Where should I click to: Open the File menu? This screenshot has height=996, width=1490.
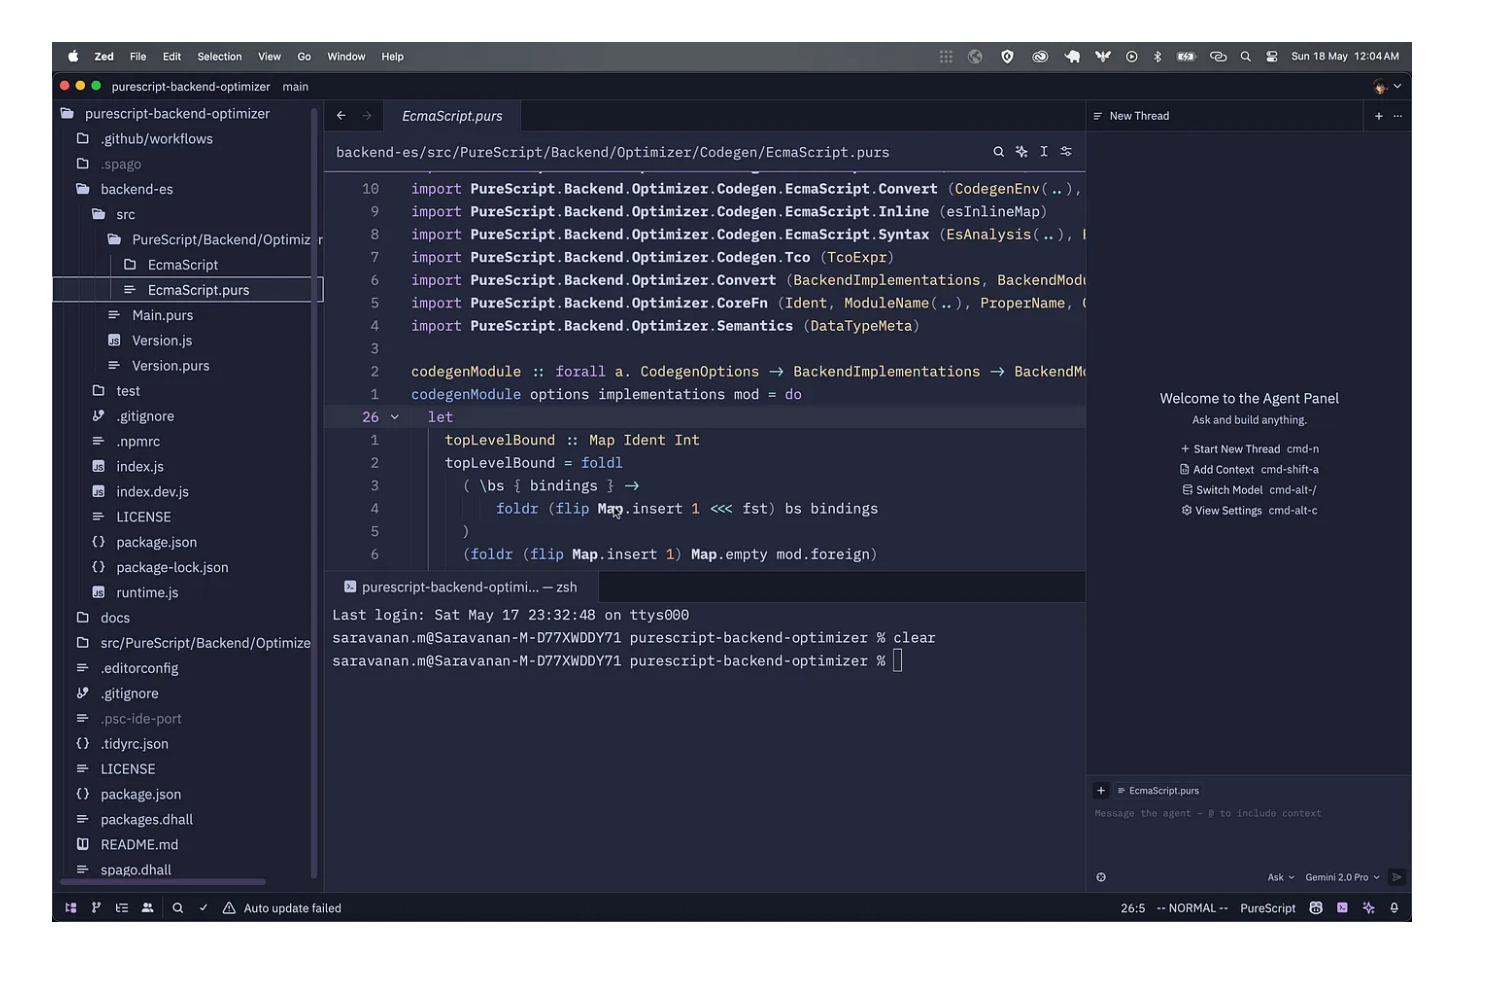[x=138, y=57]
